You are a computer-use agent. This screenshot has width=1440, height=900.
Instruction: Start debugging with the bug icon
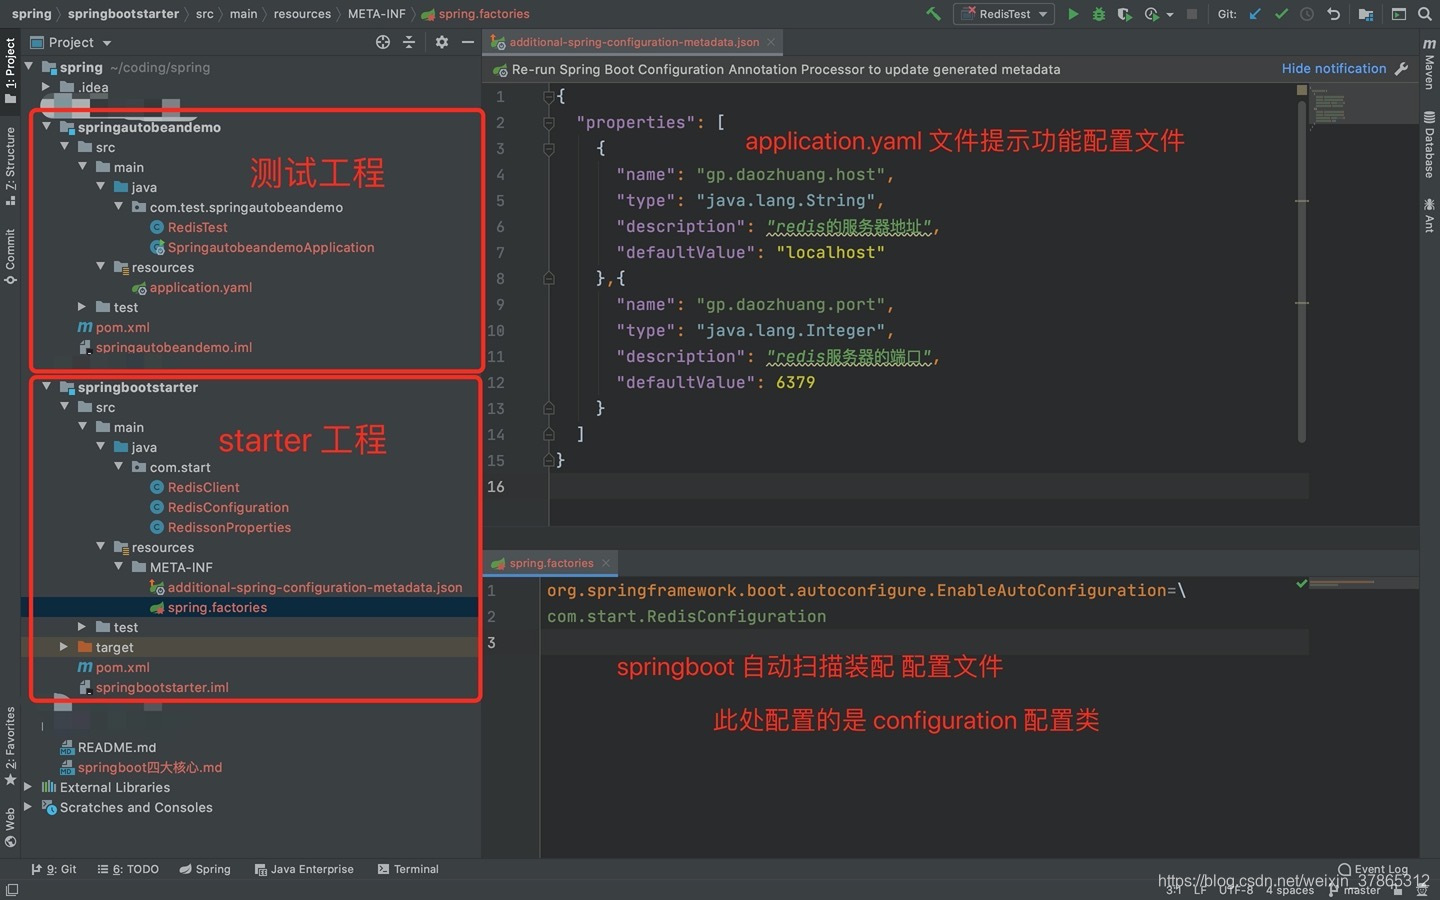pos(1099,14)
